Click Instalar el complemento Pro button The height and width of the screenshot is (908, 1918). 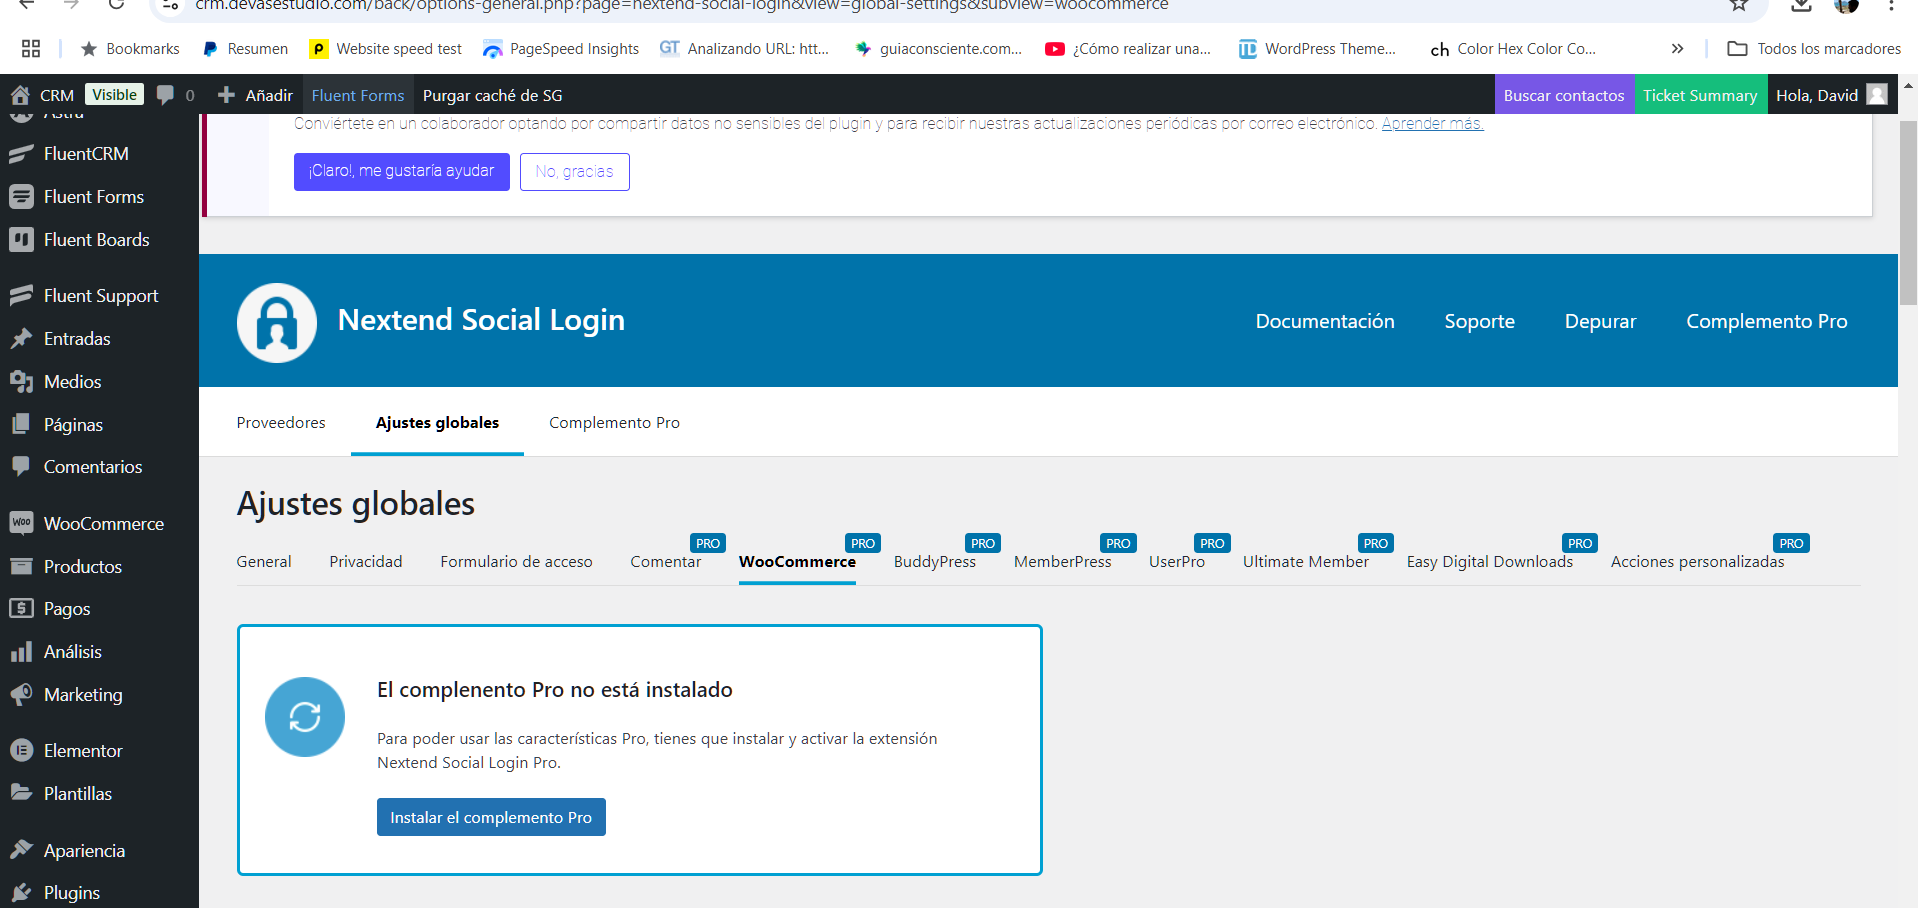(491, 817)
